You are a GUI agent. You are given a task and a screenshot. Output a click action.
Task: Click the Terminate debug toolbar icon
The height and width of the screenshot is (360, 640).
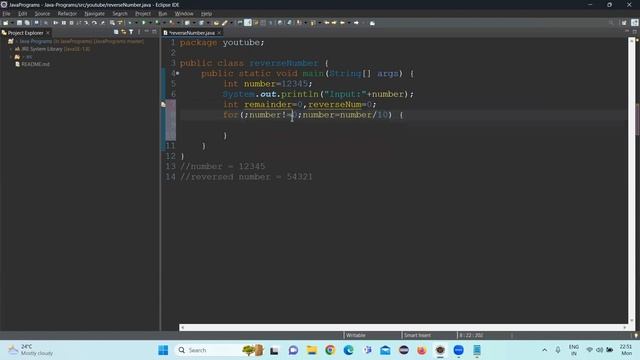click(71, 23)
